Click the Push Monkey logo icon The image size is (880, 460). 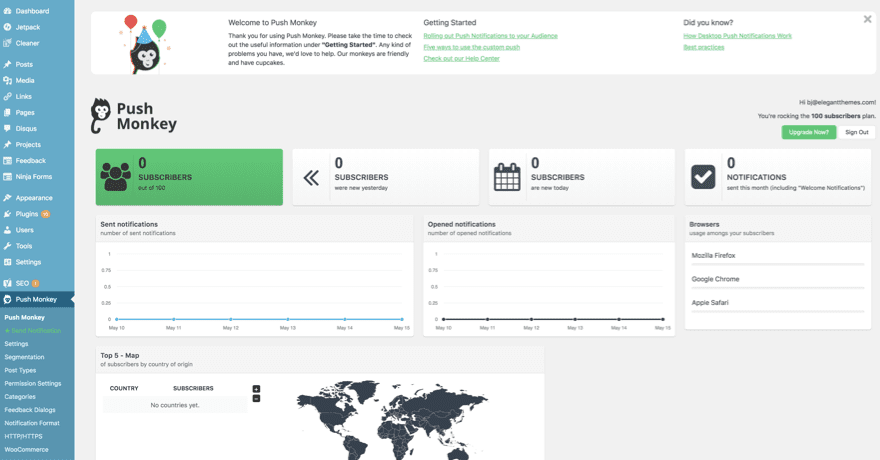(100, 116)
